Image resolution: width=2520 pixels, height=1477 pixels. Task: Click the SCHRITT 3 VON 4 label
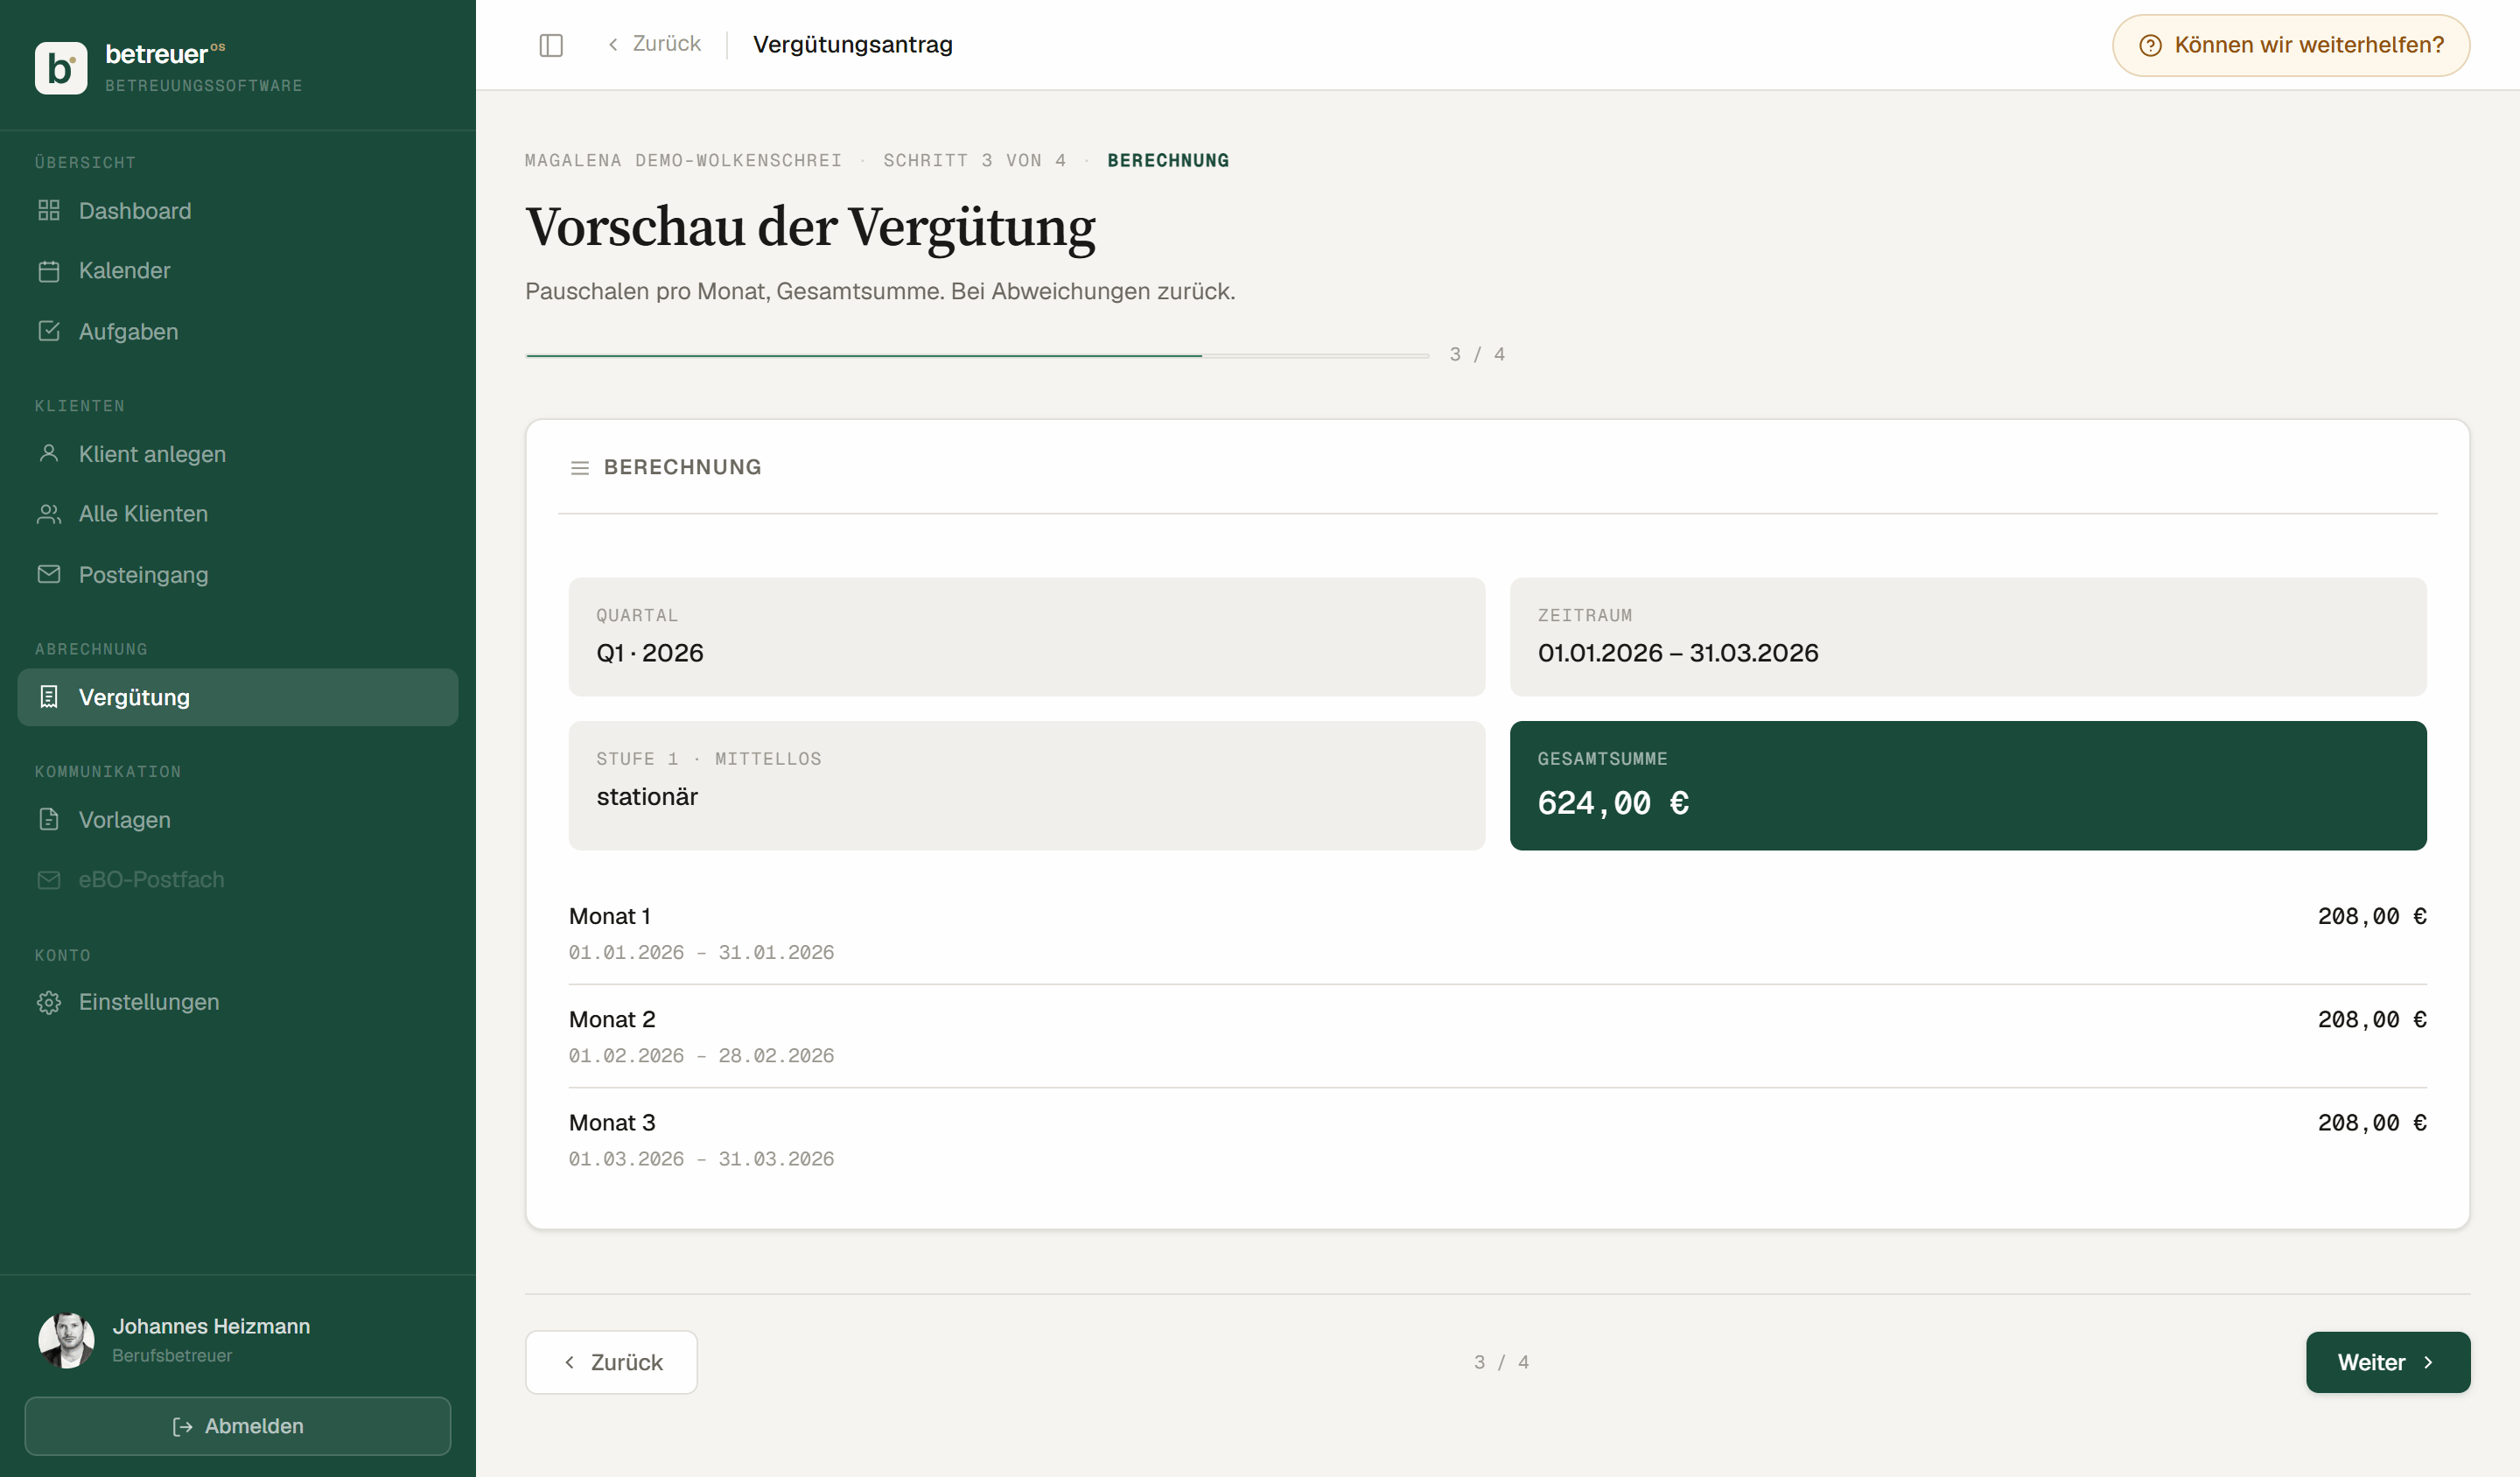pyautogui.click(x=975, y=160)
